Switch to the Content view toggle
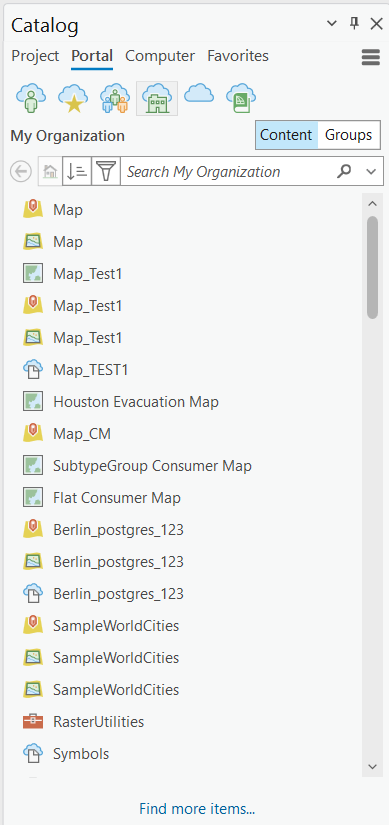This screenshot has height=825, width=389. coord(286,135)
